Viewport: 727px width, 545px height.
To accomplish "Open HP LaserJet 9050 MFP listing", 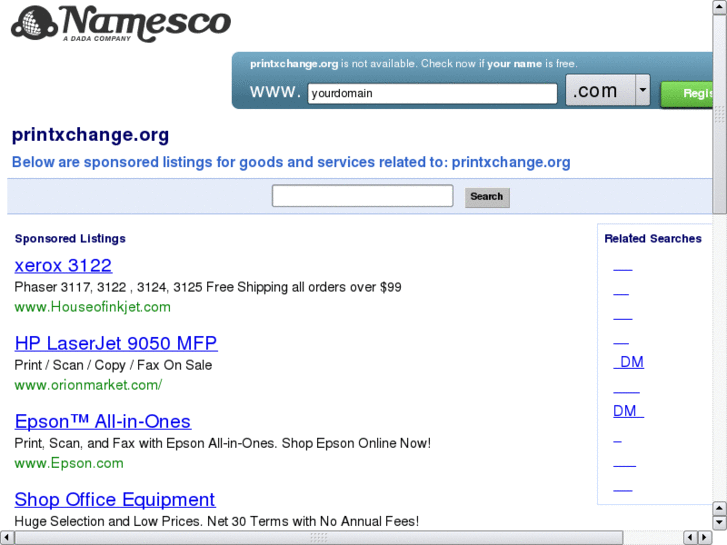I will pyautogui.click(x=116, y=344).
